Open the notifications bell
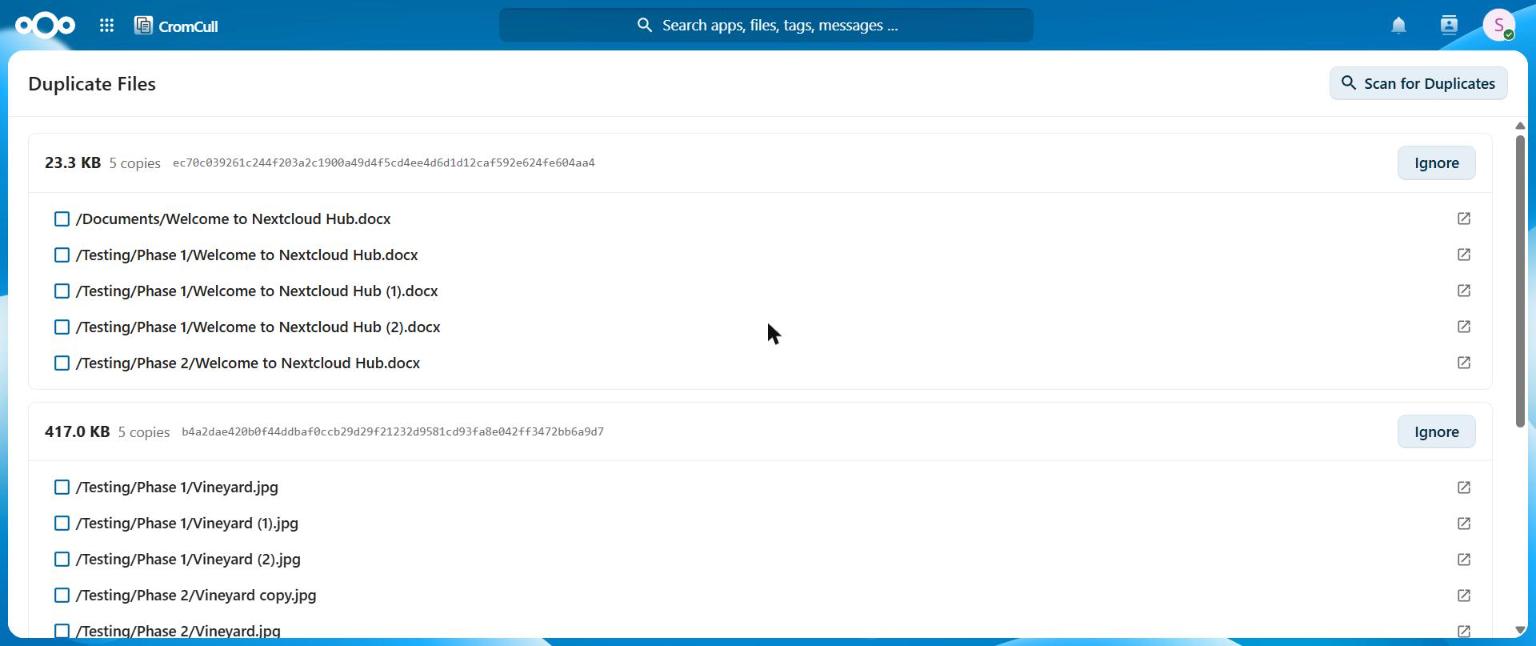Viewport: 1536px width, 646px height. pyautogui.click(x=1399, y=25)
